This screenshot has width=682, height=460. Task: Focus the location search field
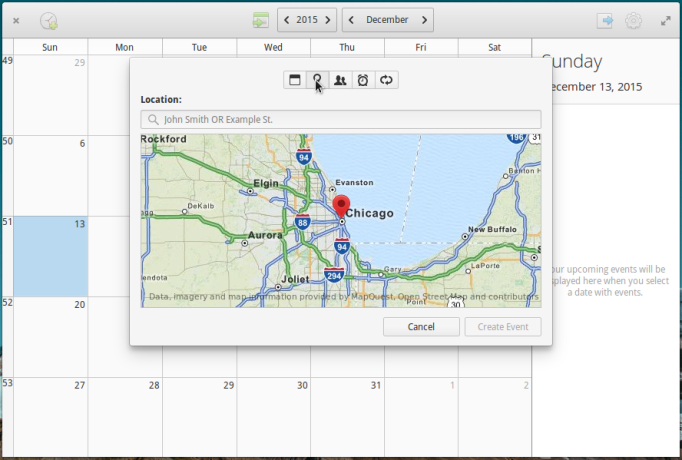click(341, 119)
